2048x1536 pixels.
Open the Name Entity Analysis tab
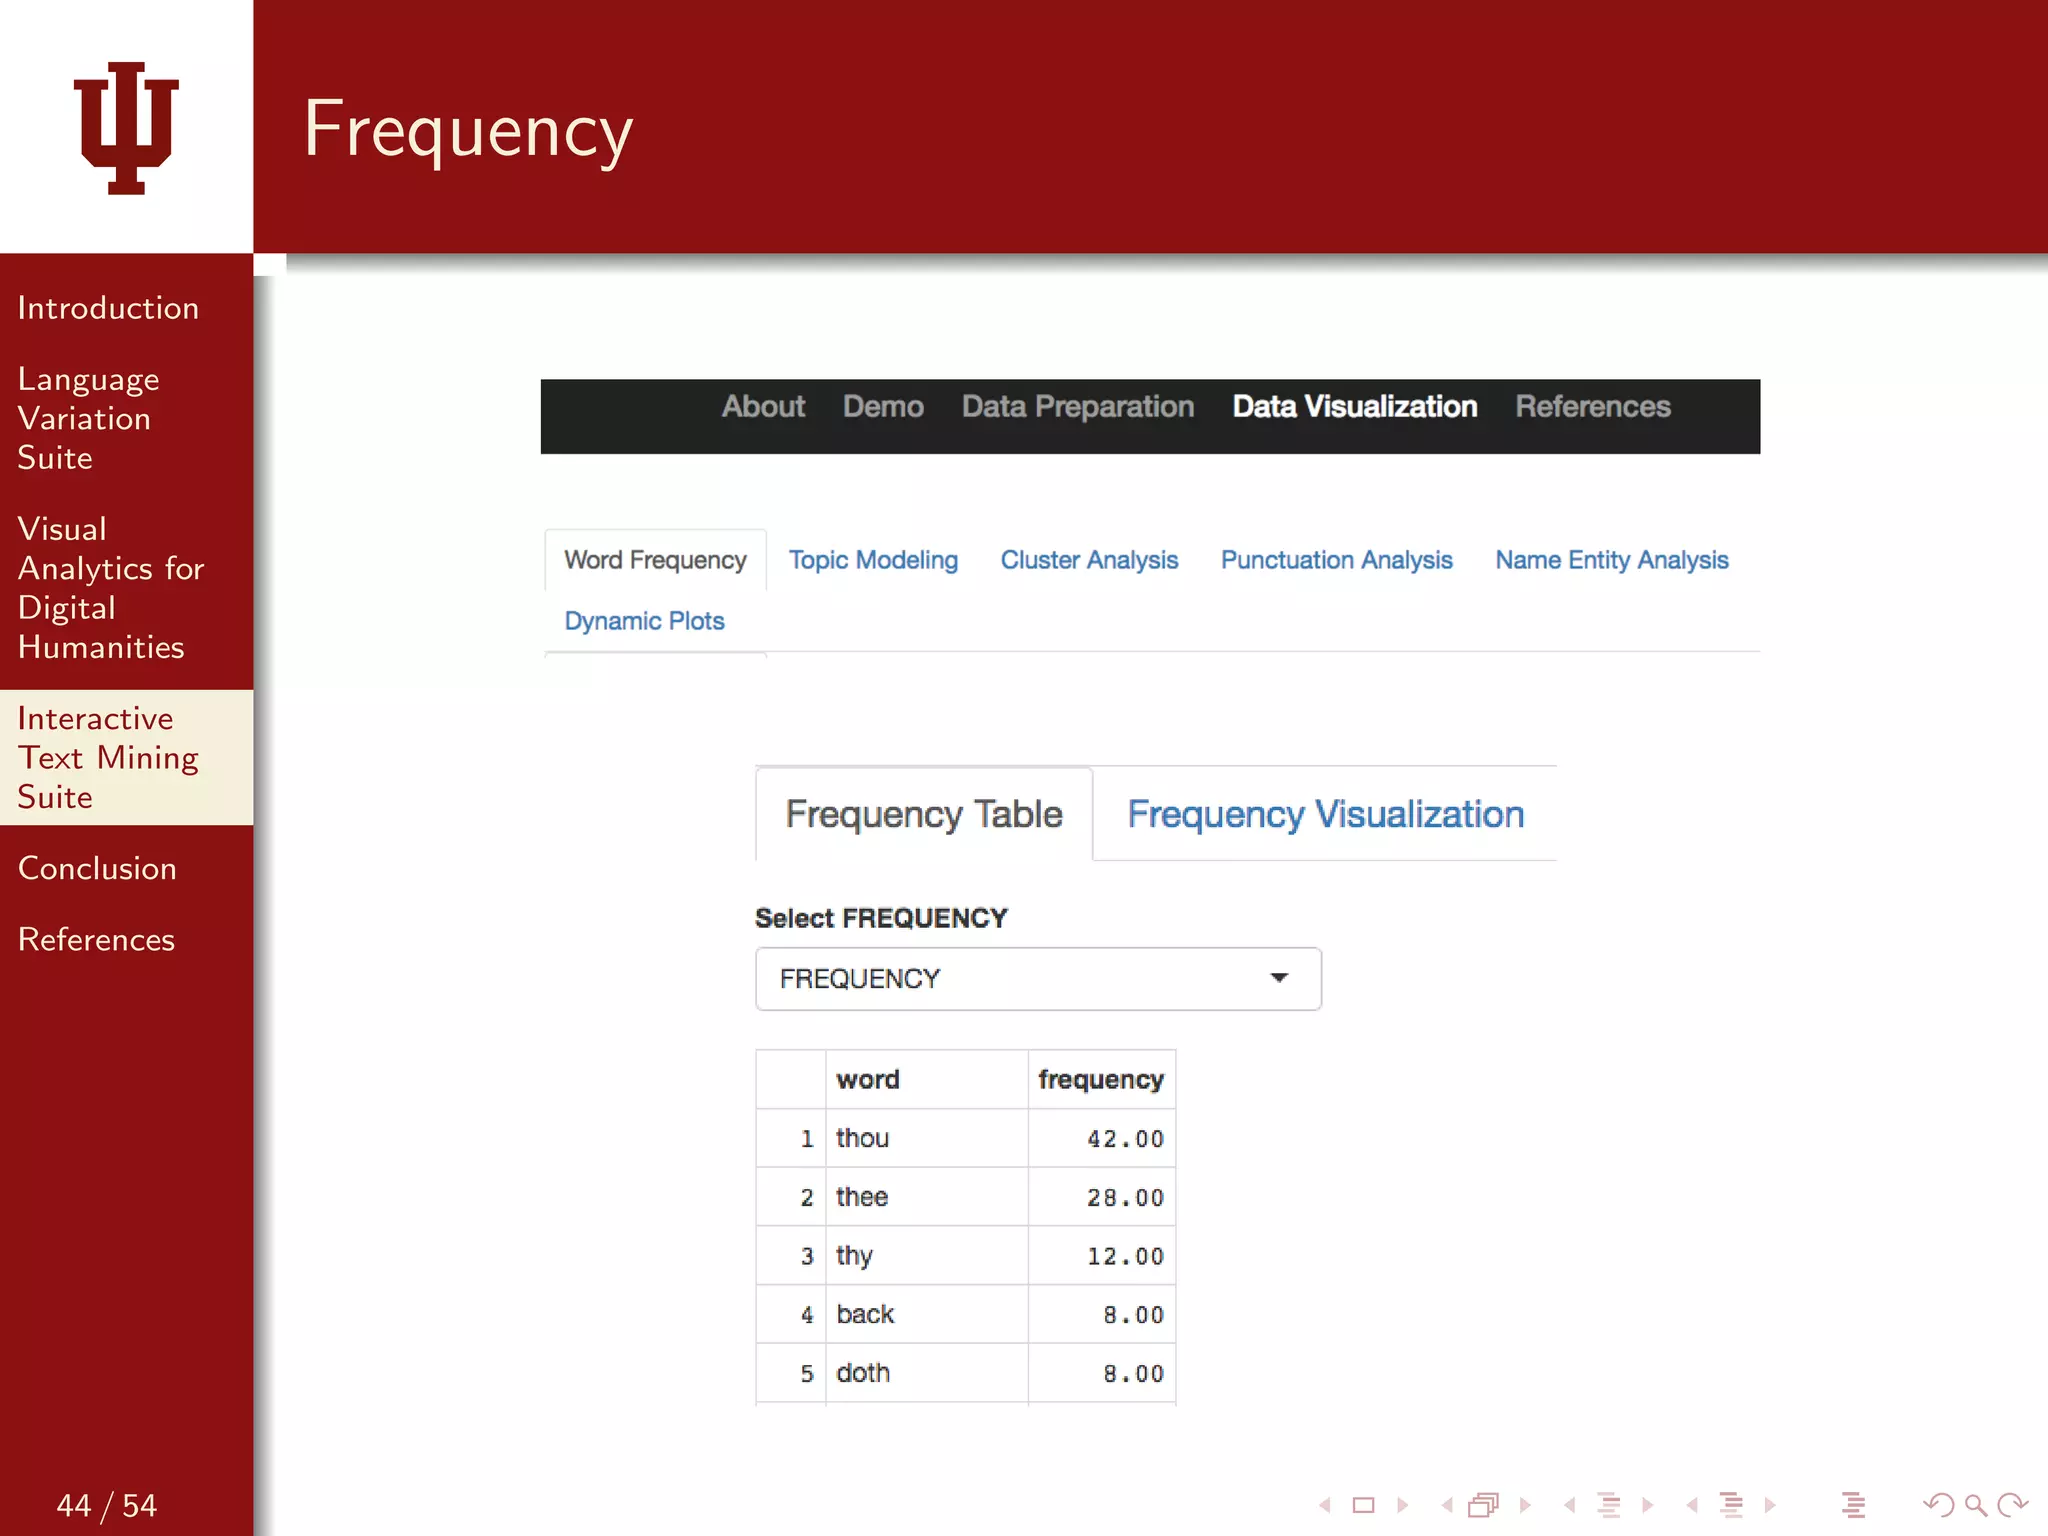[1612, 560]
